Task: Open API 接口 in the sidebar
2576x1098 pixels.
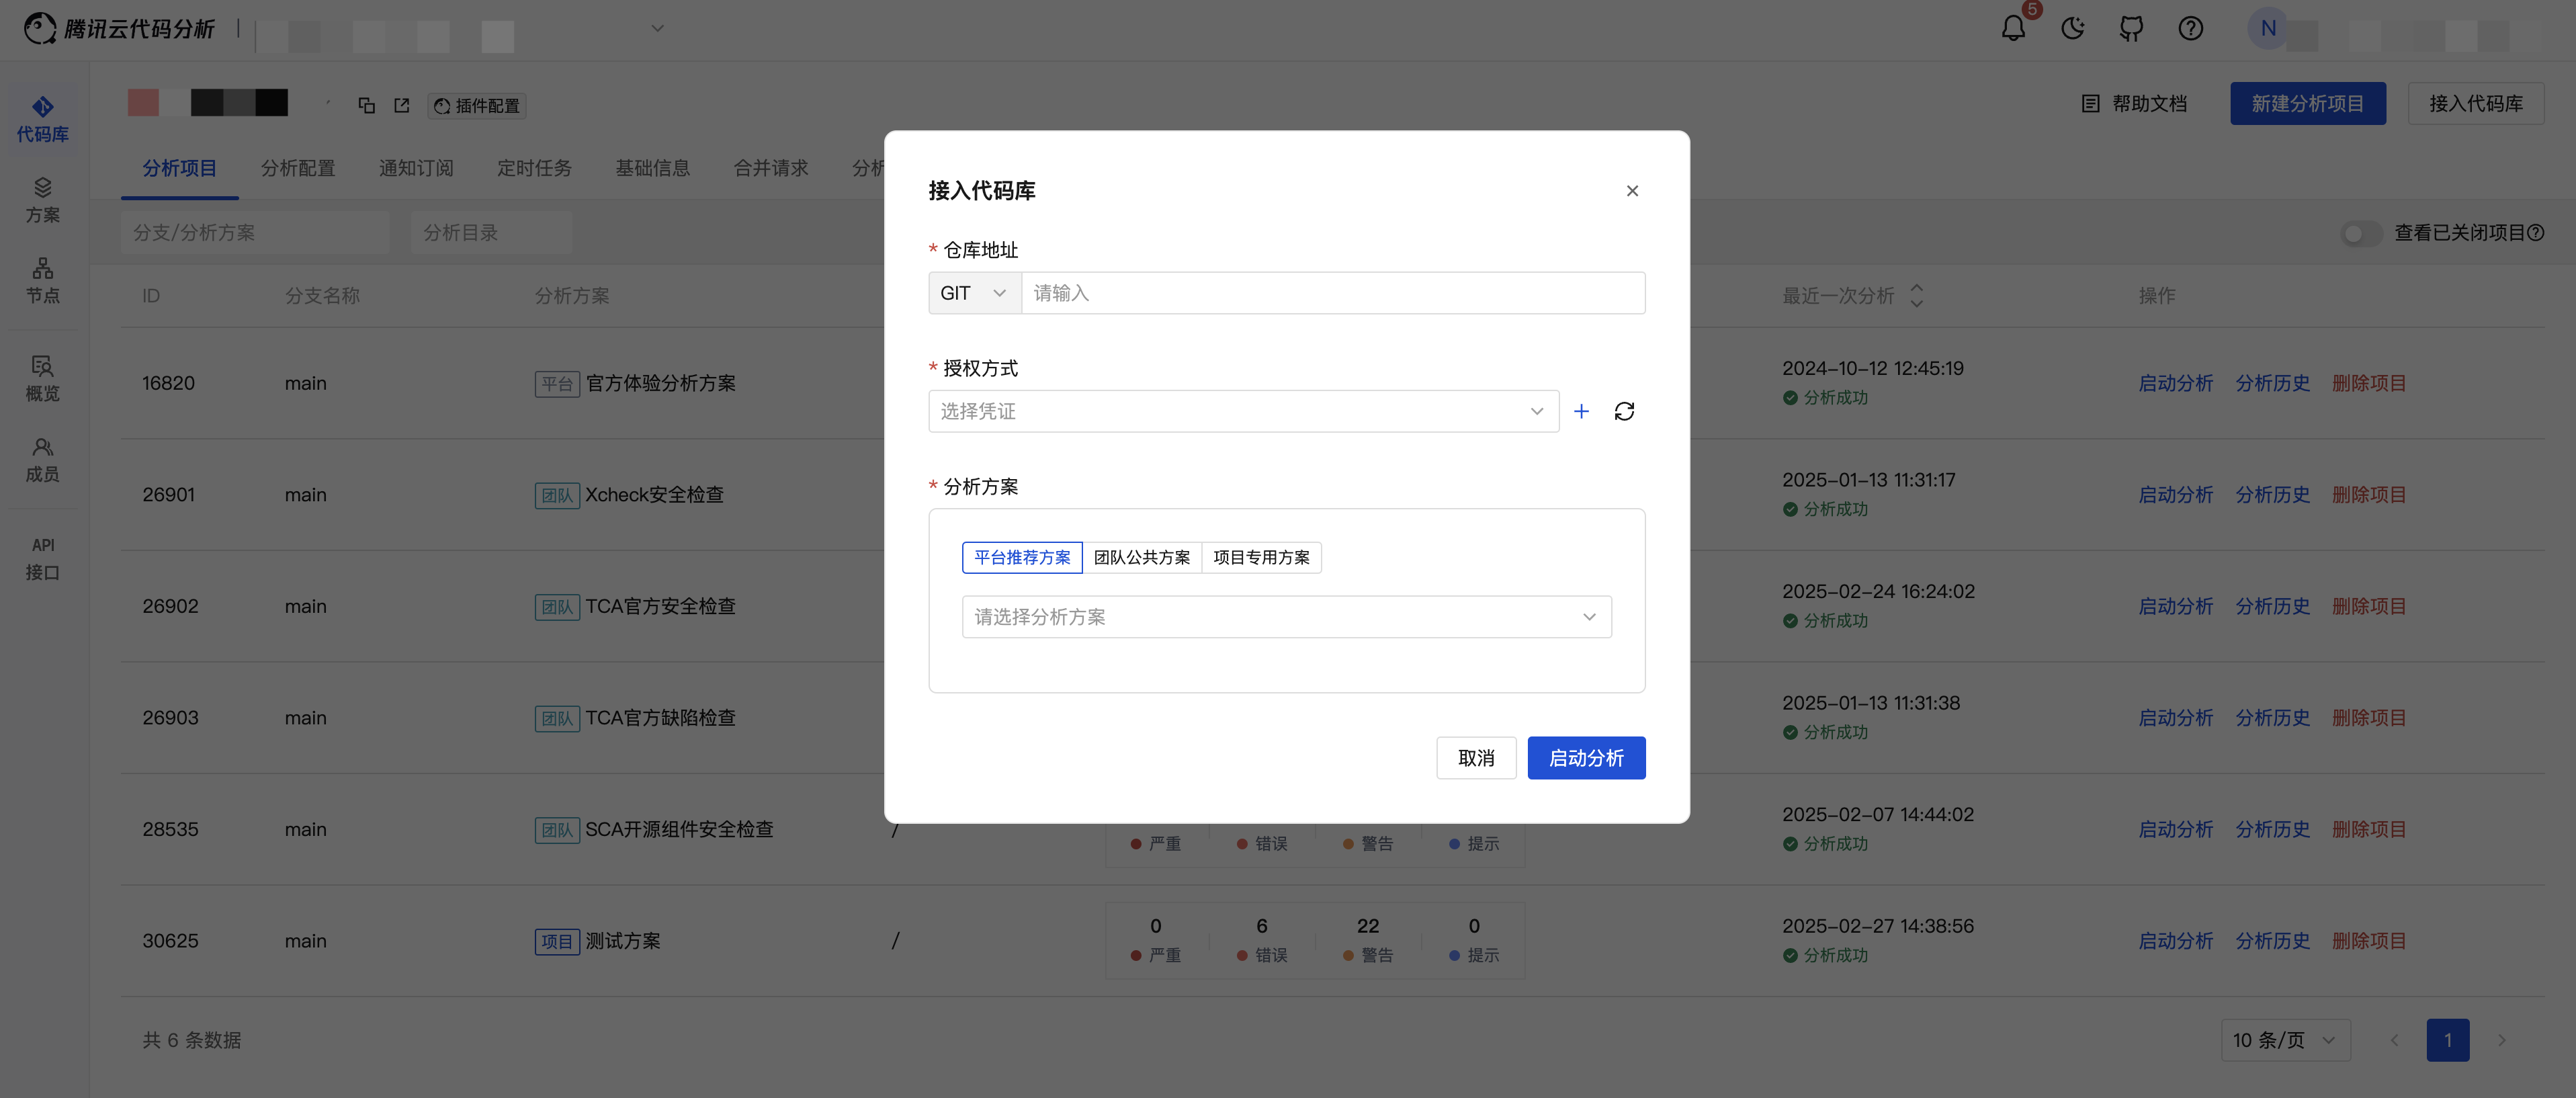Action: click(42, 558)
